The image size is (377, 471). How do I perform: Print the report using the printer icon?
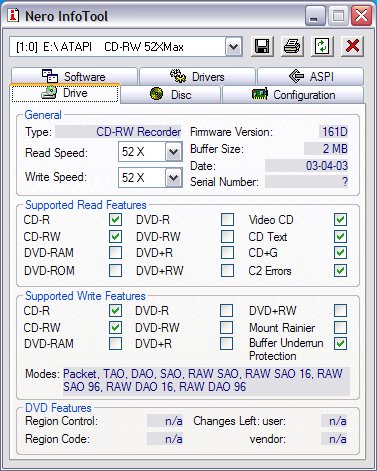pos(292,46)
